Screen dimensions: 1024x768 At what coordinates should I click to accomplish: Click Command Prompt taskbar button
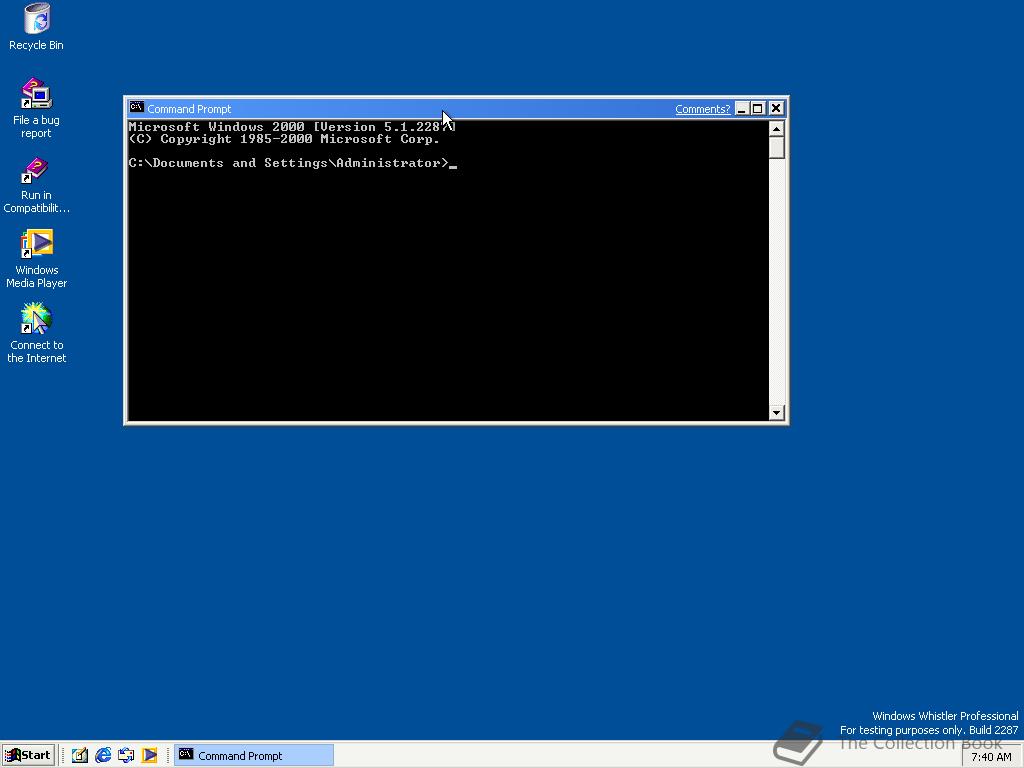click(253, 756)
